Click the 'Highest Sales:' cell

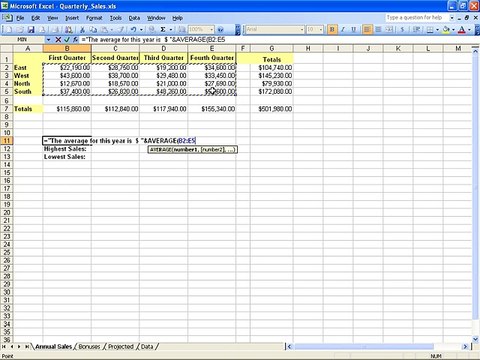[67, 149]
